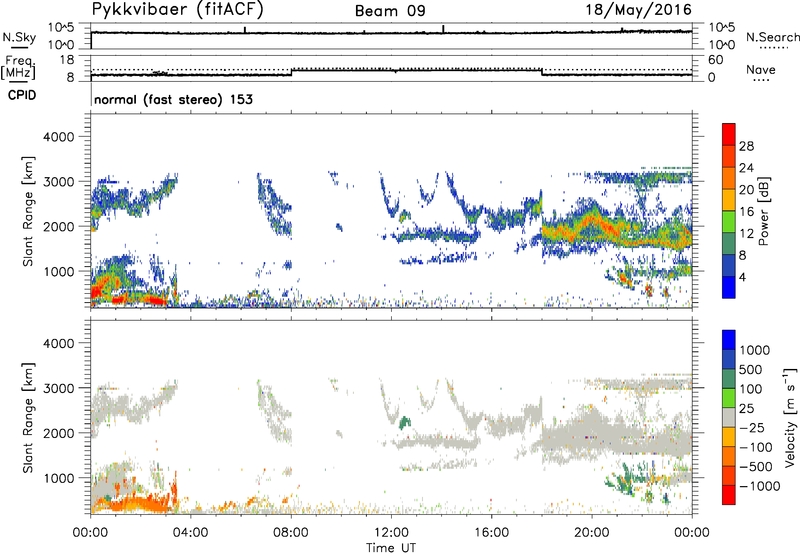The width and height of the screenshot is (800, 554).
Task: Click the Pykkvibaer (fitACF) title text
Action: [x=178, y=10]
